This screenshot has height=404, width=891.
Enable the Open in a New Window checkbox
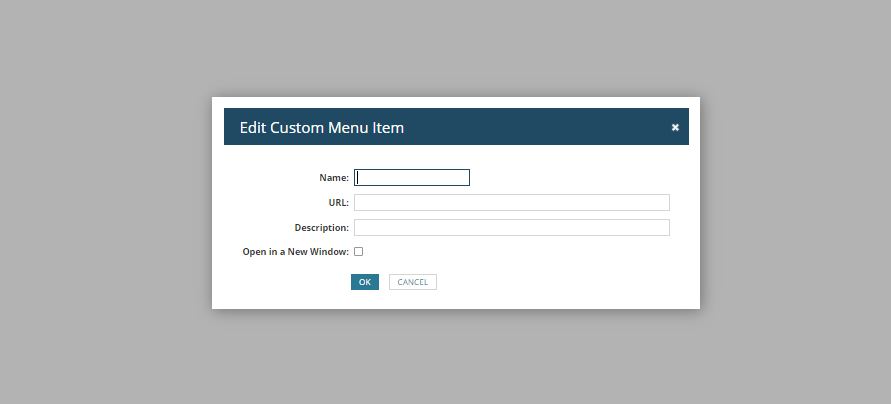(x=359, y=252)
